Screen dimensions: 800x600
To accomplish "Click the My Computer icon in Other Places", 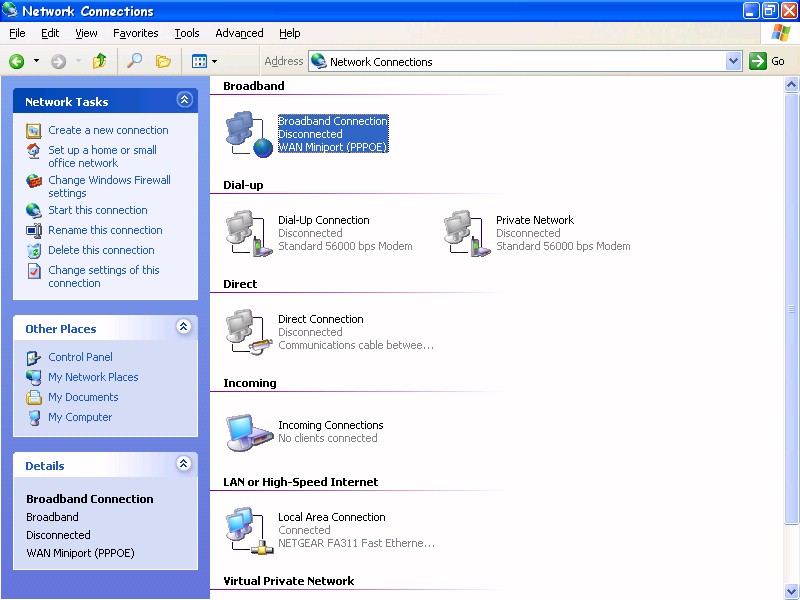I will pyautogui.click(x=34, y=418).
